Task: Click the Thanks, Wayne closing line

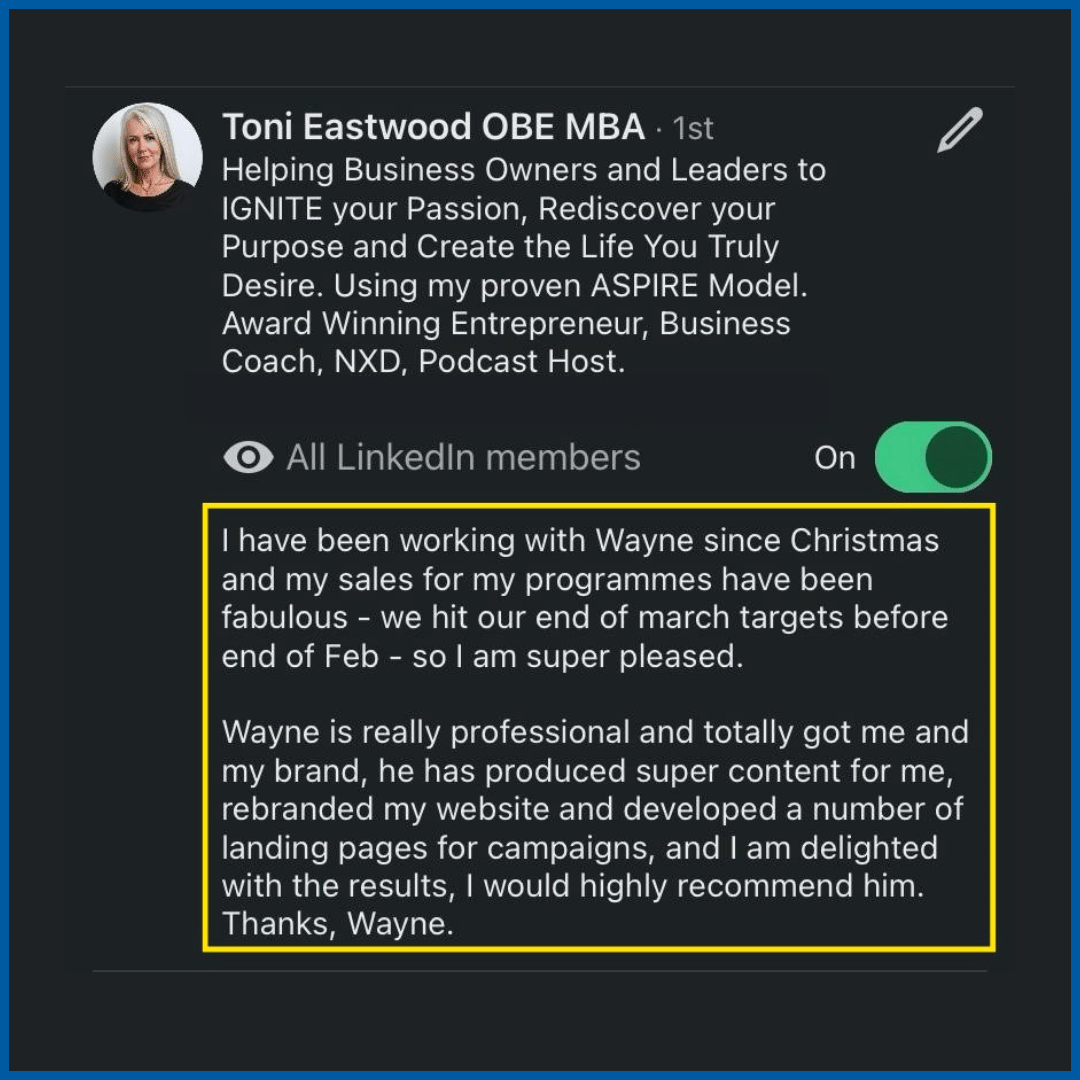Action: [338, 924]
